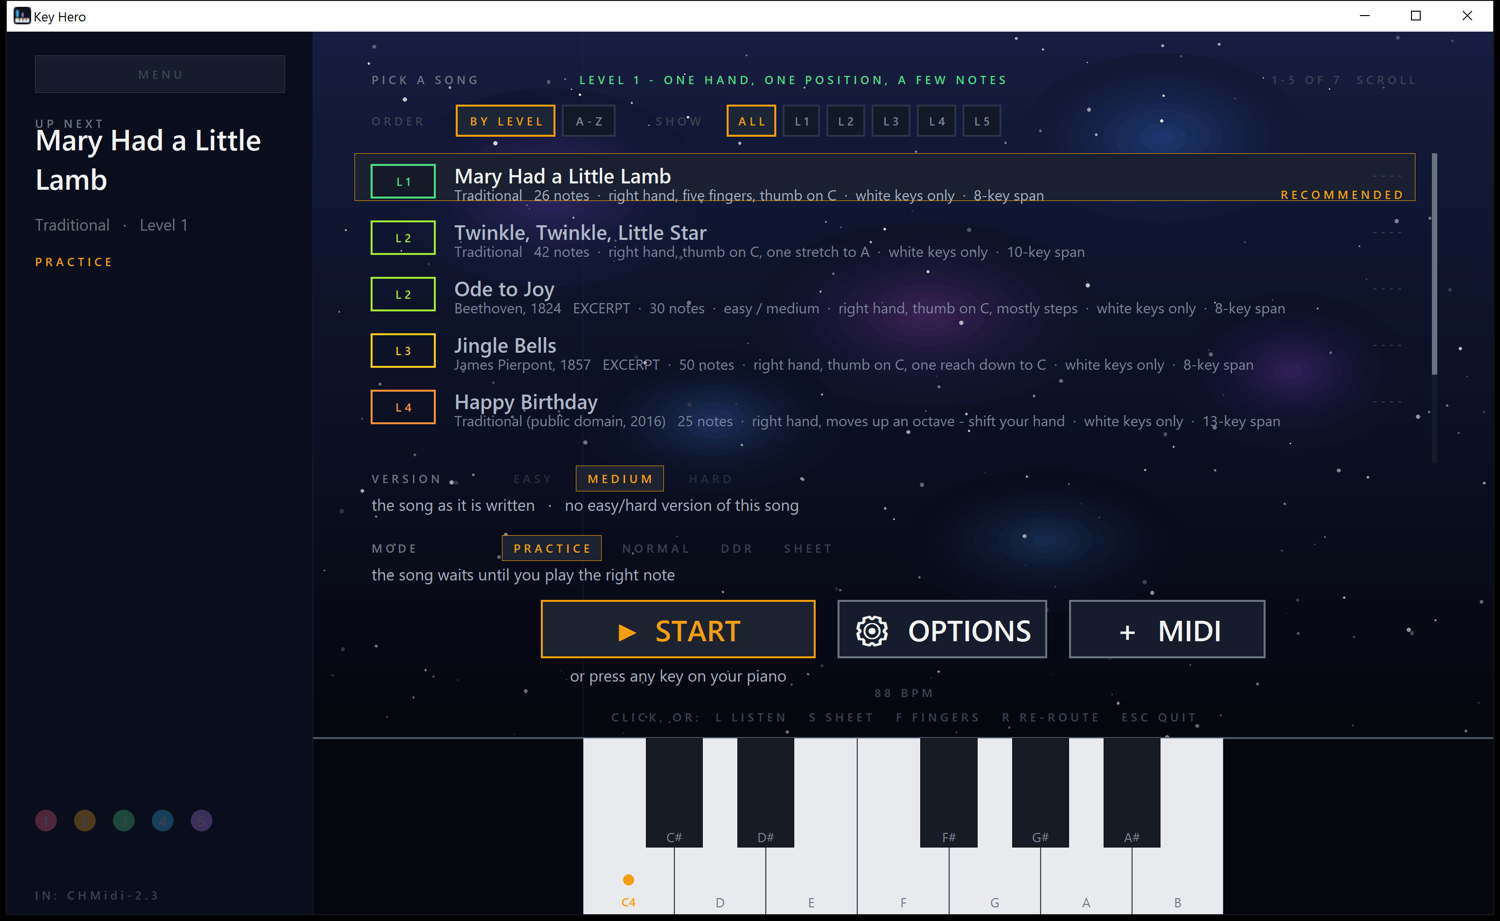Click the red finger 1 dot
The image size is (1500, 921).
click(x=46, y=821)
